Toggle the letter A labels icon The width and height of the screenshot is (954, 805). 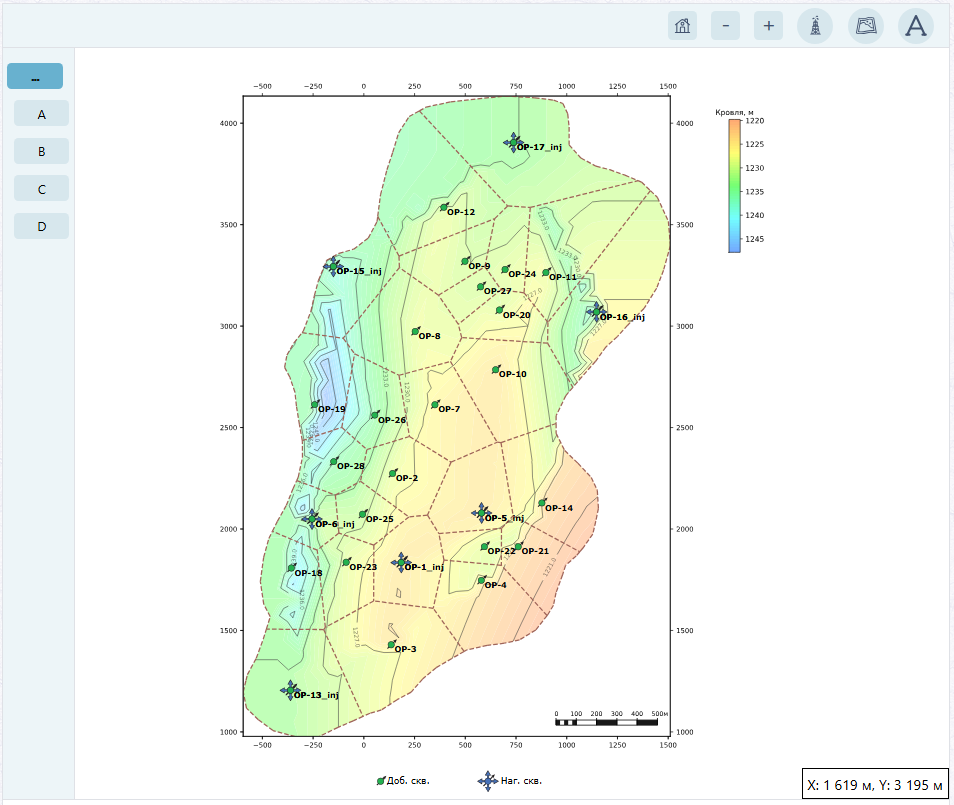[x=916, y=26]
